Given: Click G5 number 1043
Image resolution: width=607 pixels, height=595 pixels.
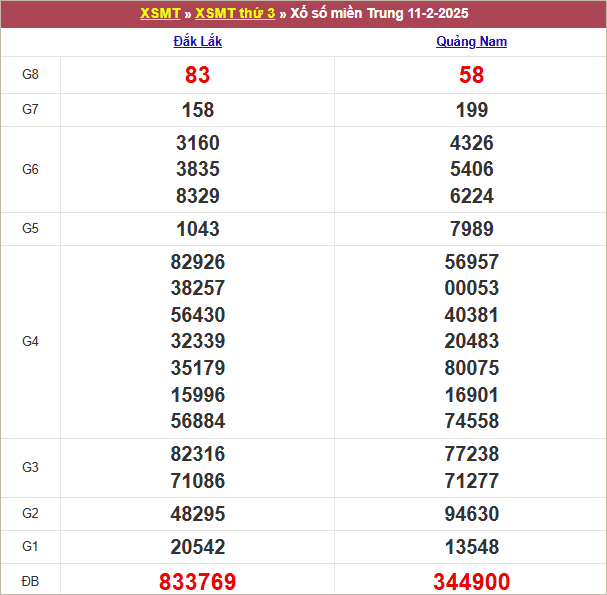Looking at the screenshot, I should (x=198, y=229).
